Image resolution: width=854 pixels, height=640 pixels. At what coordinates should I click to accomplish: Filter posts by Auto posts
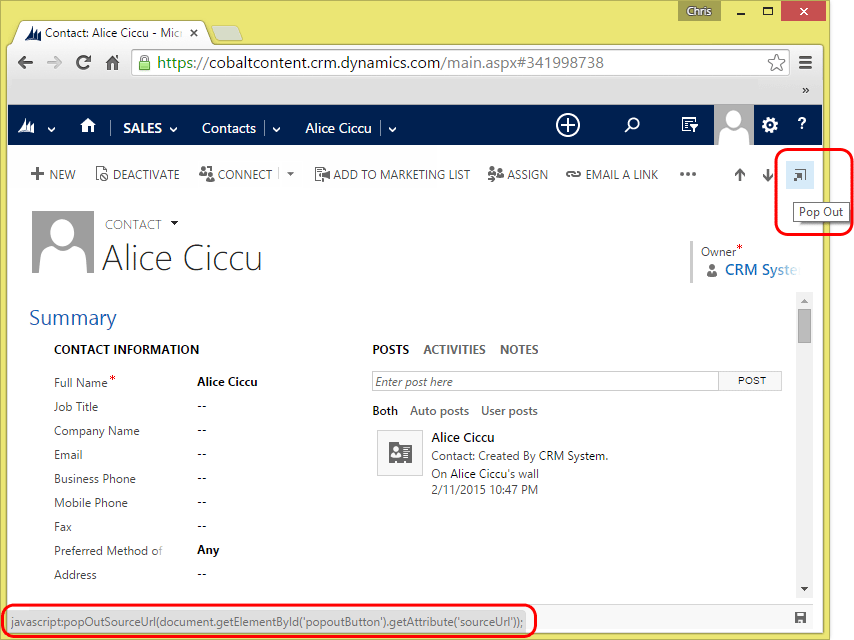(440, 411)
